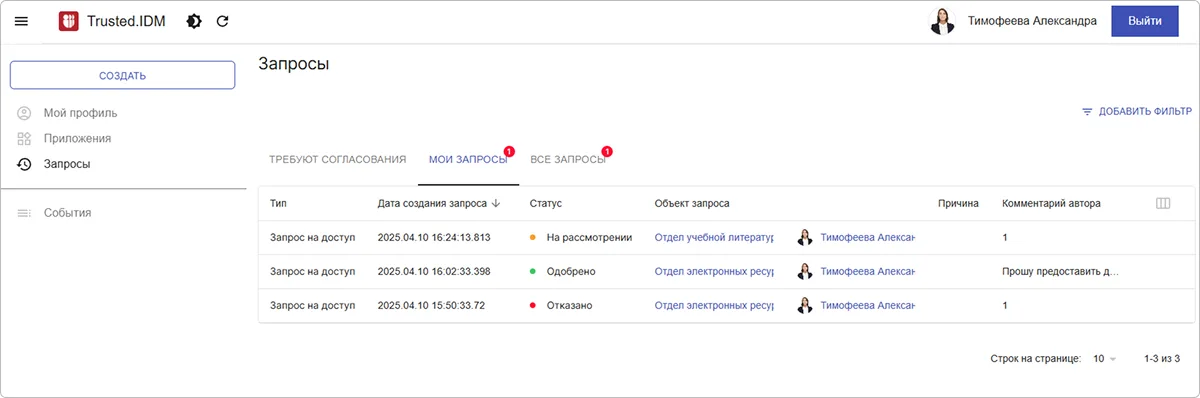This screenshot has width=1200, height=398.
Task: Click the green status dot Одобрено
Action: point(533,271)
